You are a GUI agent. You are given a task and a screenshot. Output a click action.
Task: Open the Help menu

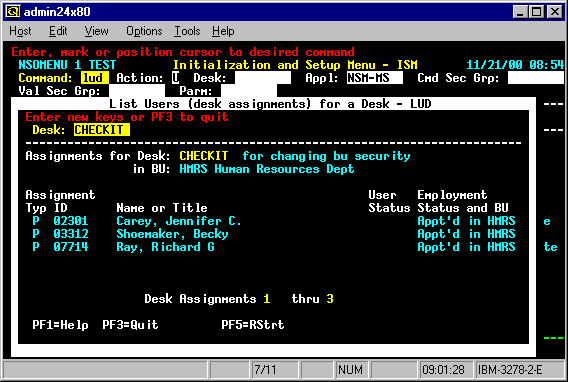pos(223,31)
